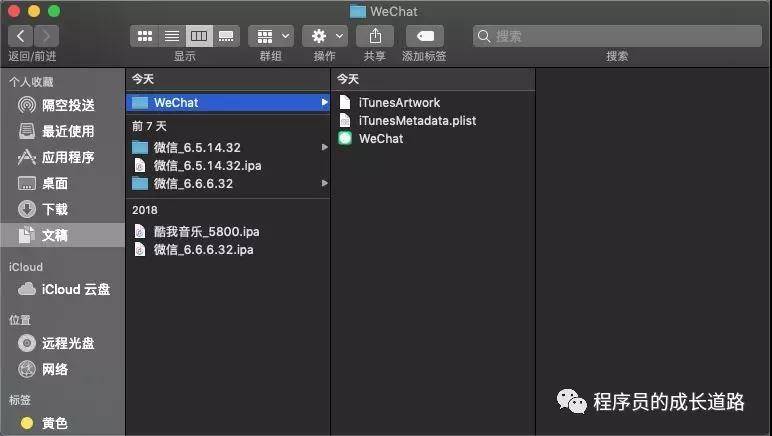
Task: Click the 微信_6.6.6.32.ipa file icon
Action: 140,249
